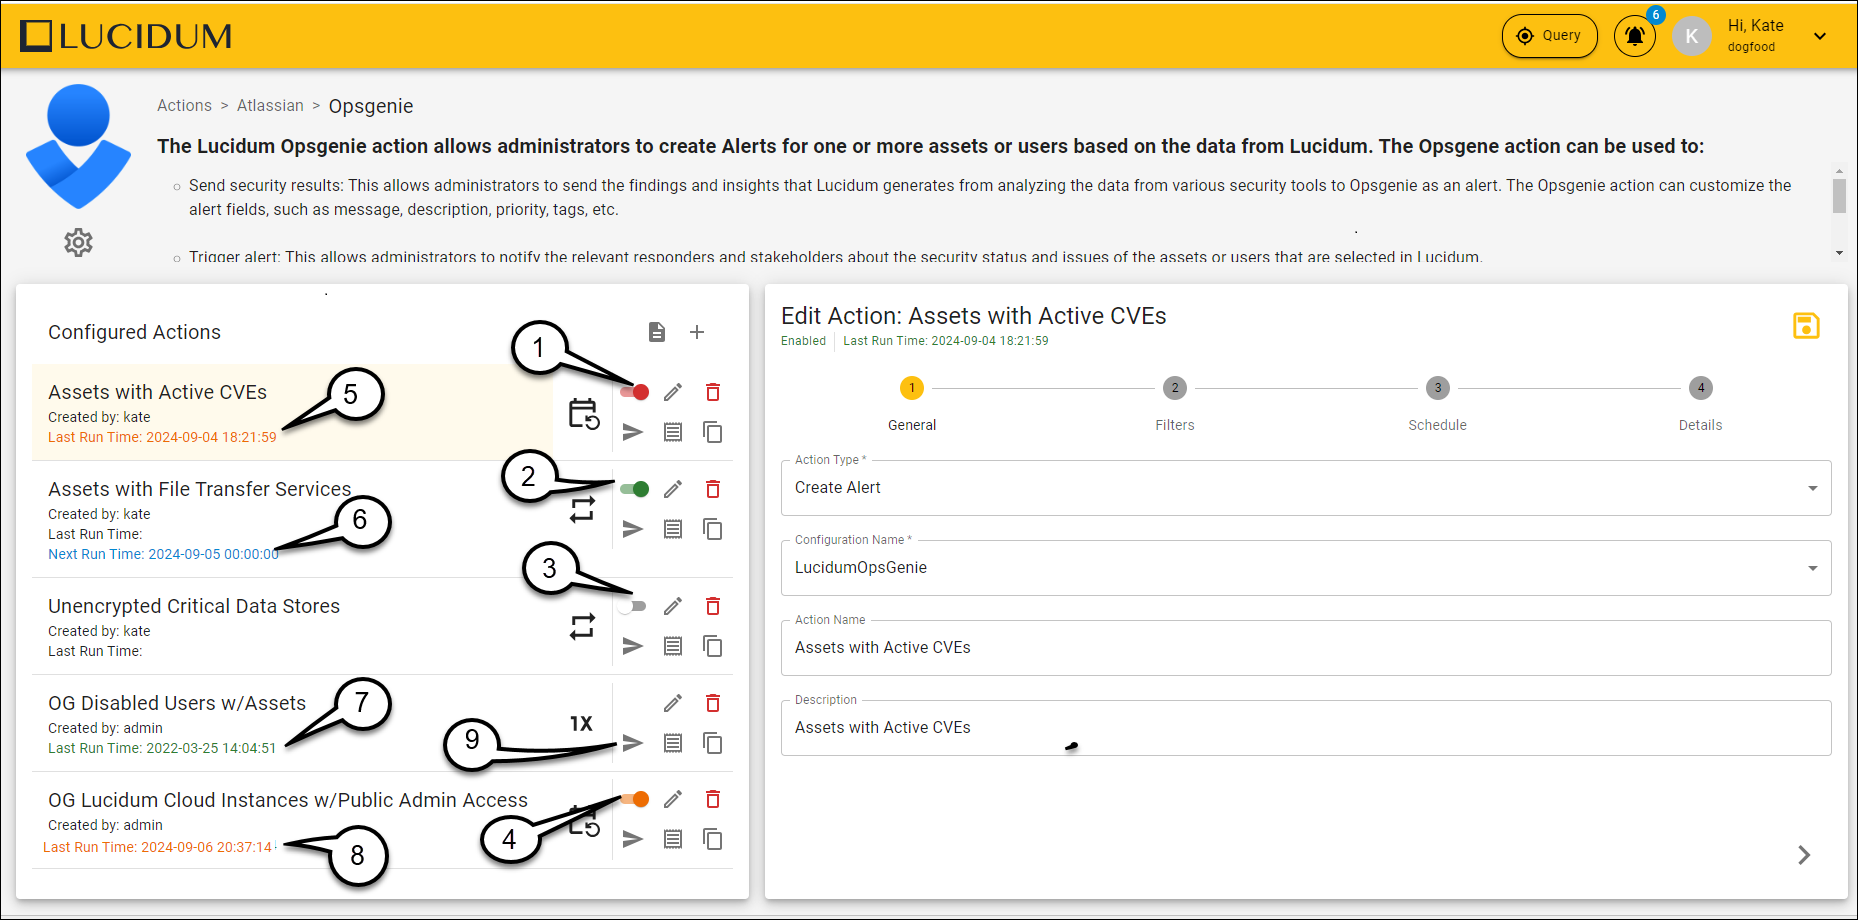This screenshot has height=920, width=1858.
Task: Expand the Hi, Kate user menu
Action: click(x=1820, y=36)
